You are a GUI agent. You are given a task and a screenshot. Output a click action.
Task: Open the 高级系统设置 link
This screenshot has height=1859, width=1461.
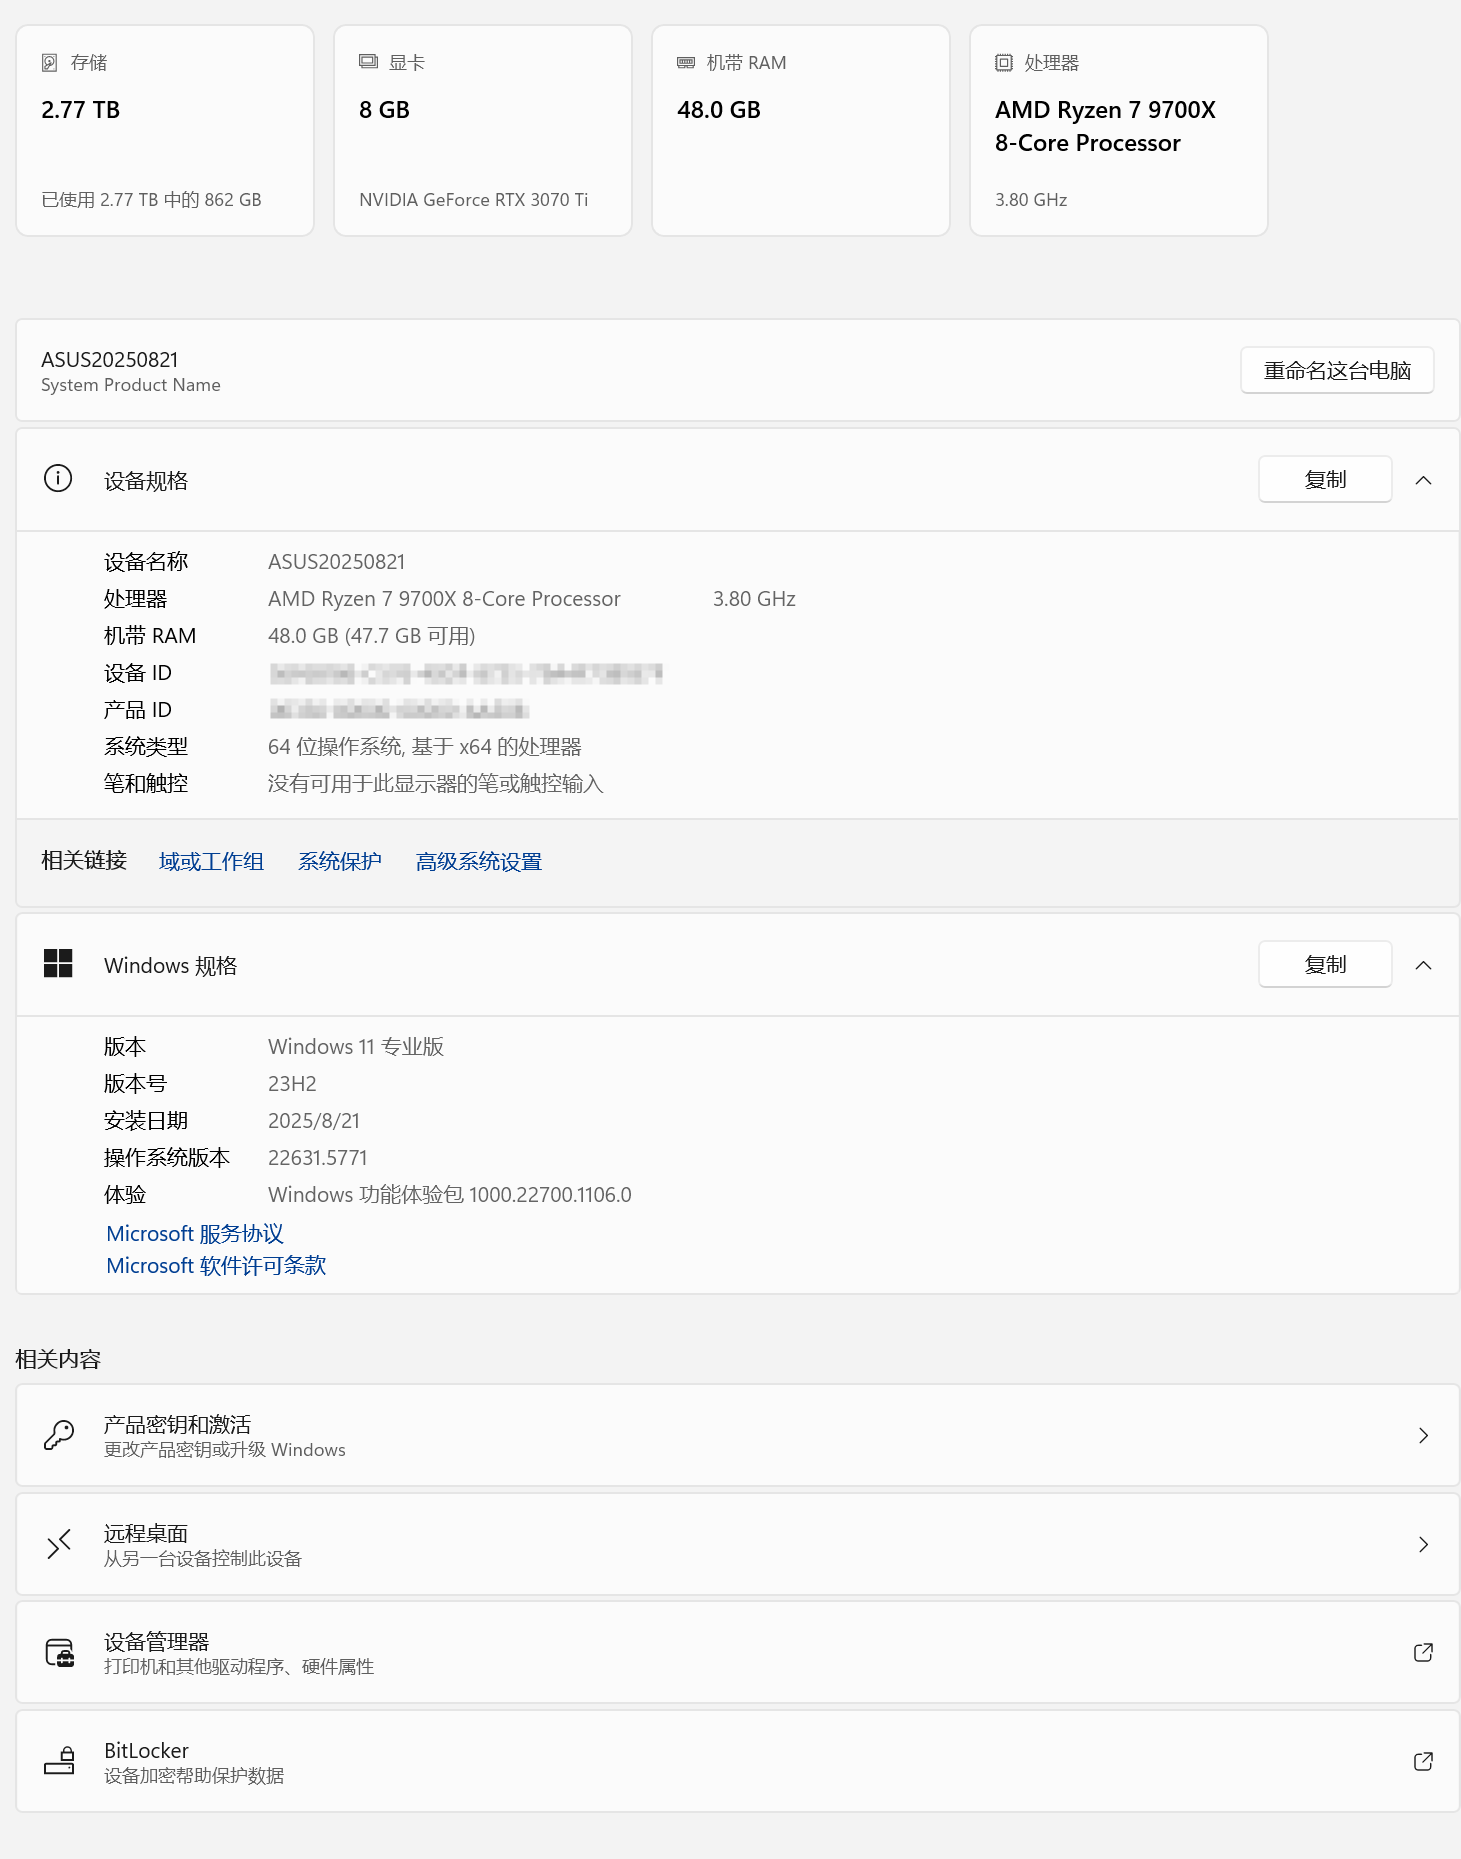pos(479,861)
